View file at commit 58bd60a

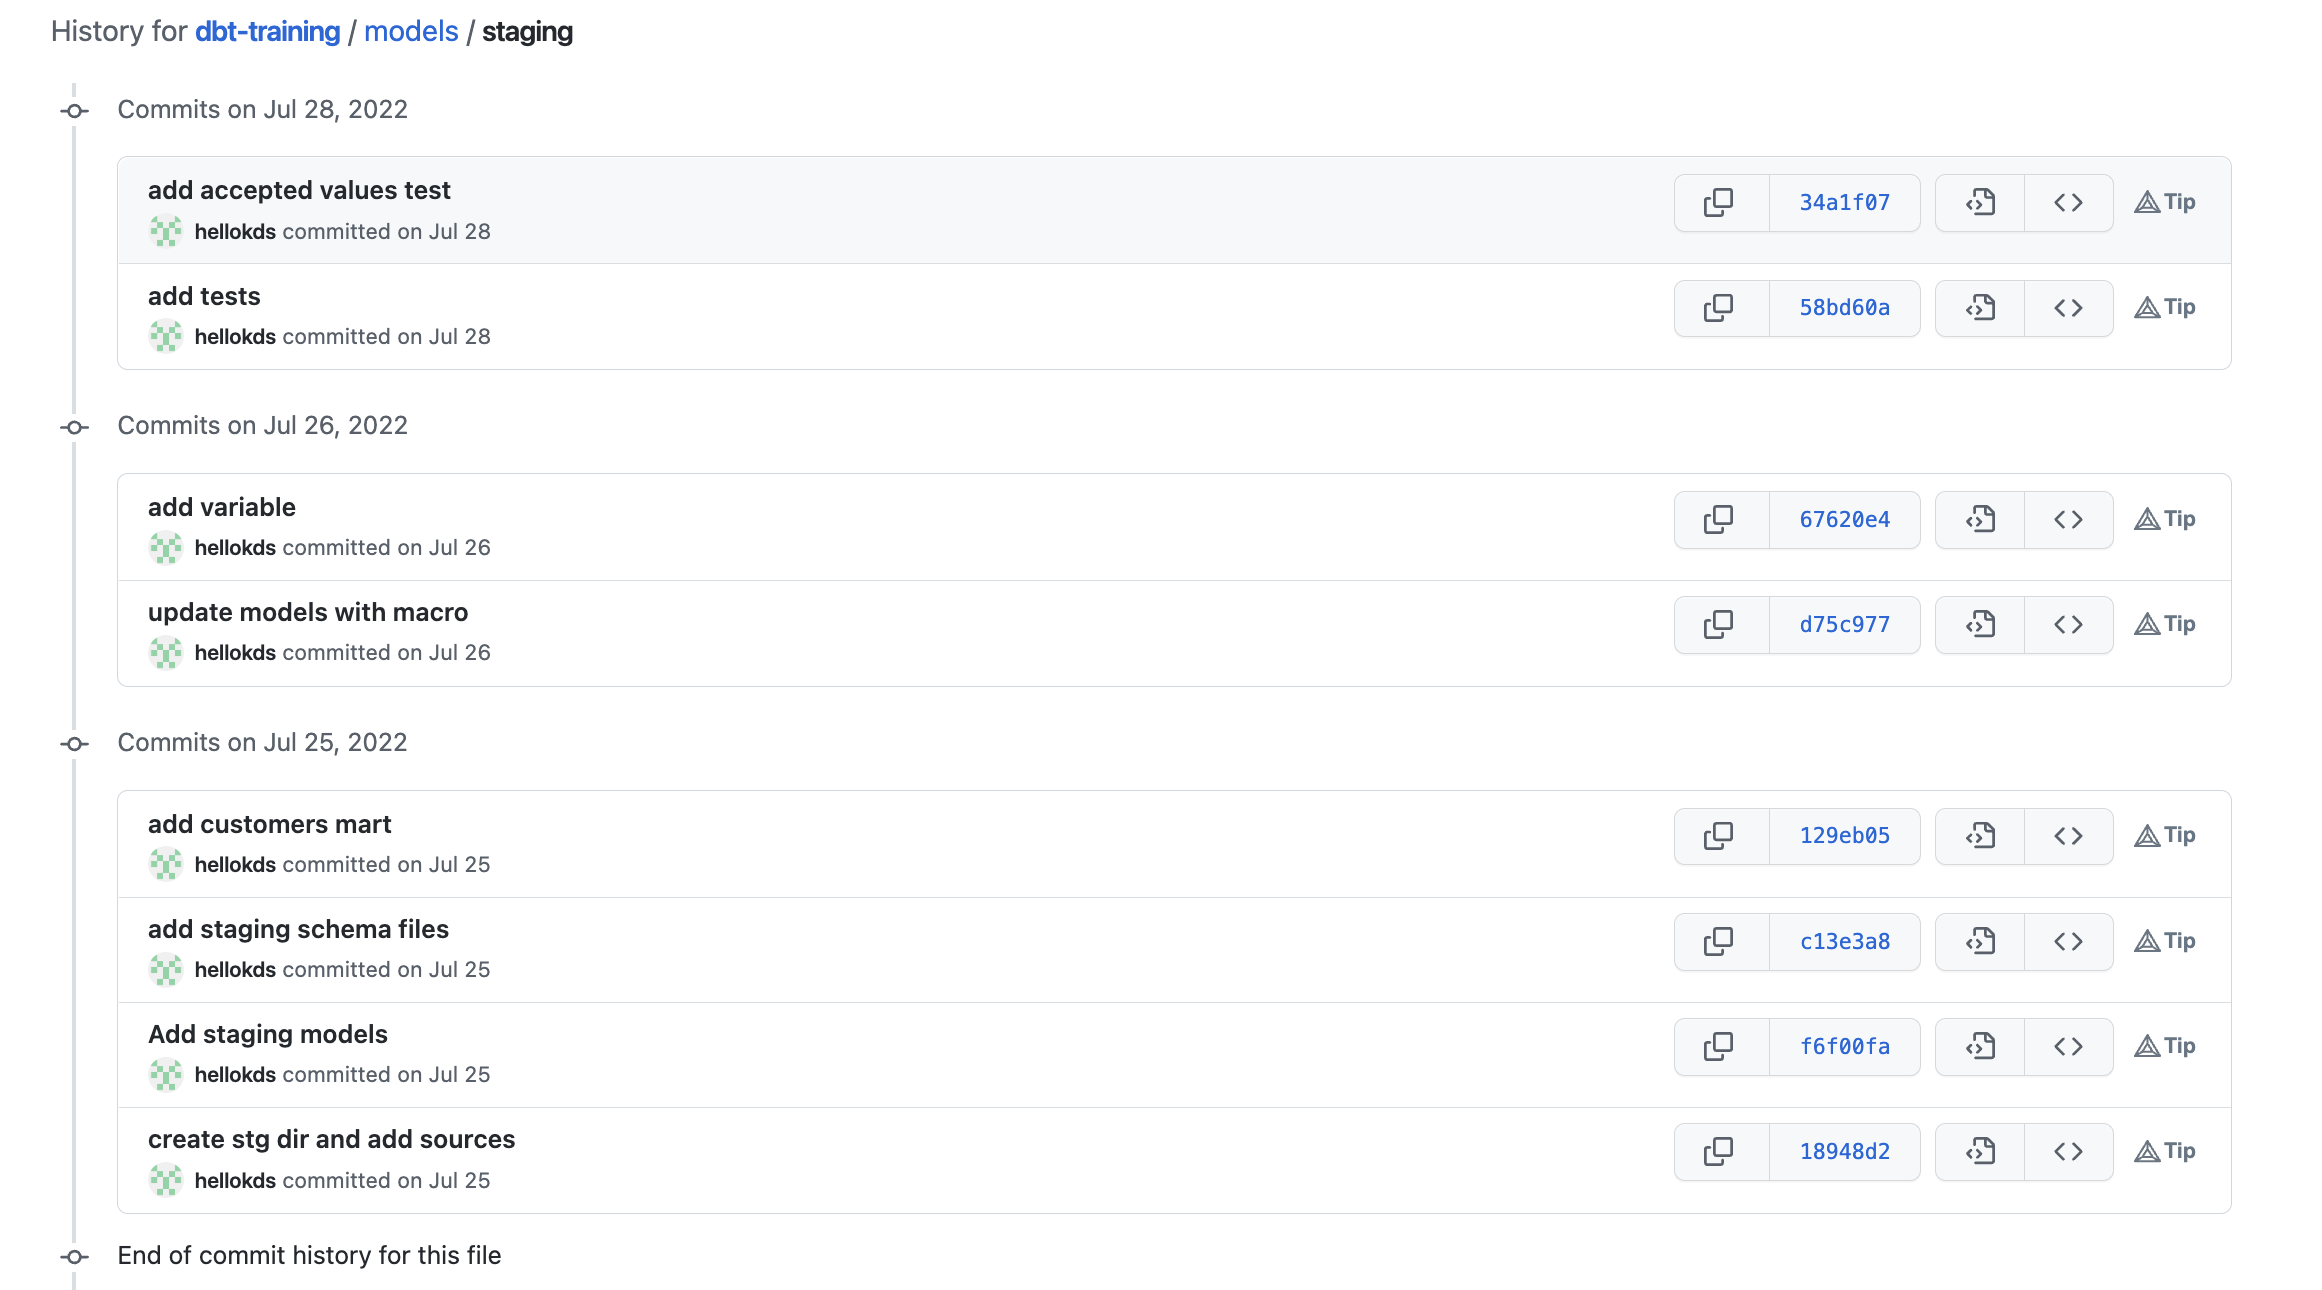(1980, 308)
